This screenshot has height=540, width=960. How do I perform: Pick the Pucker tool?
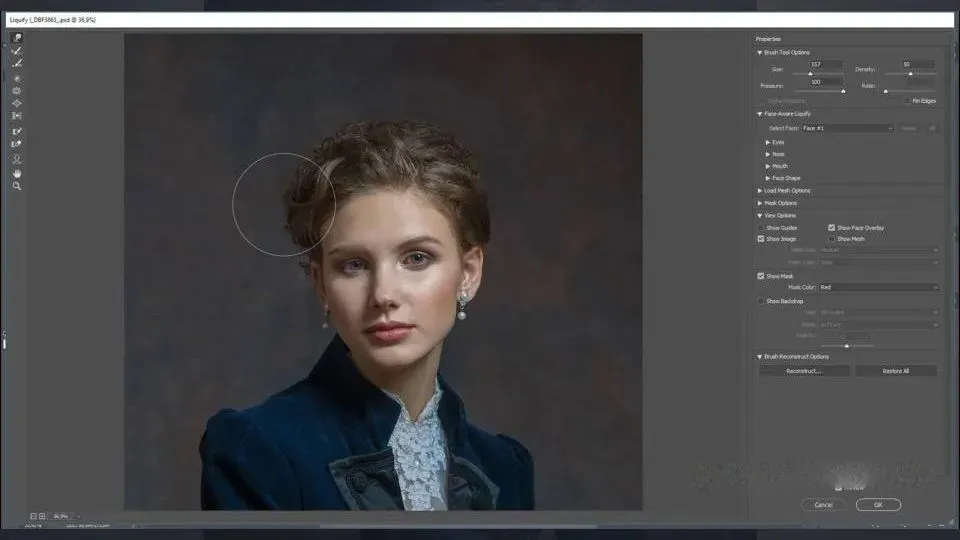17,91
